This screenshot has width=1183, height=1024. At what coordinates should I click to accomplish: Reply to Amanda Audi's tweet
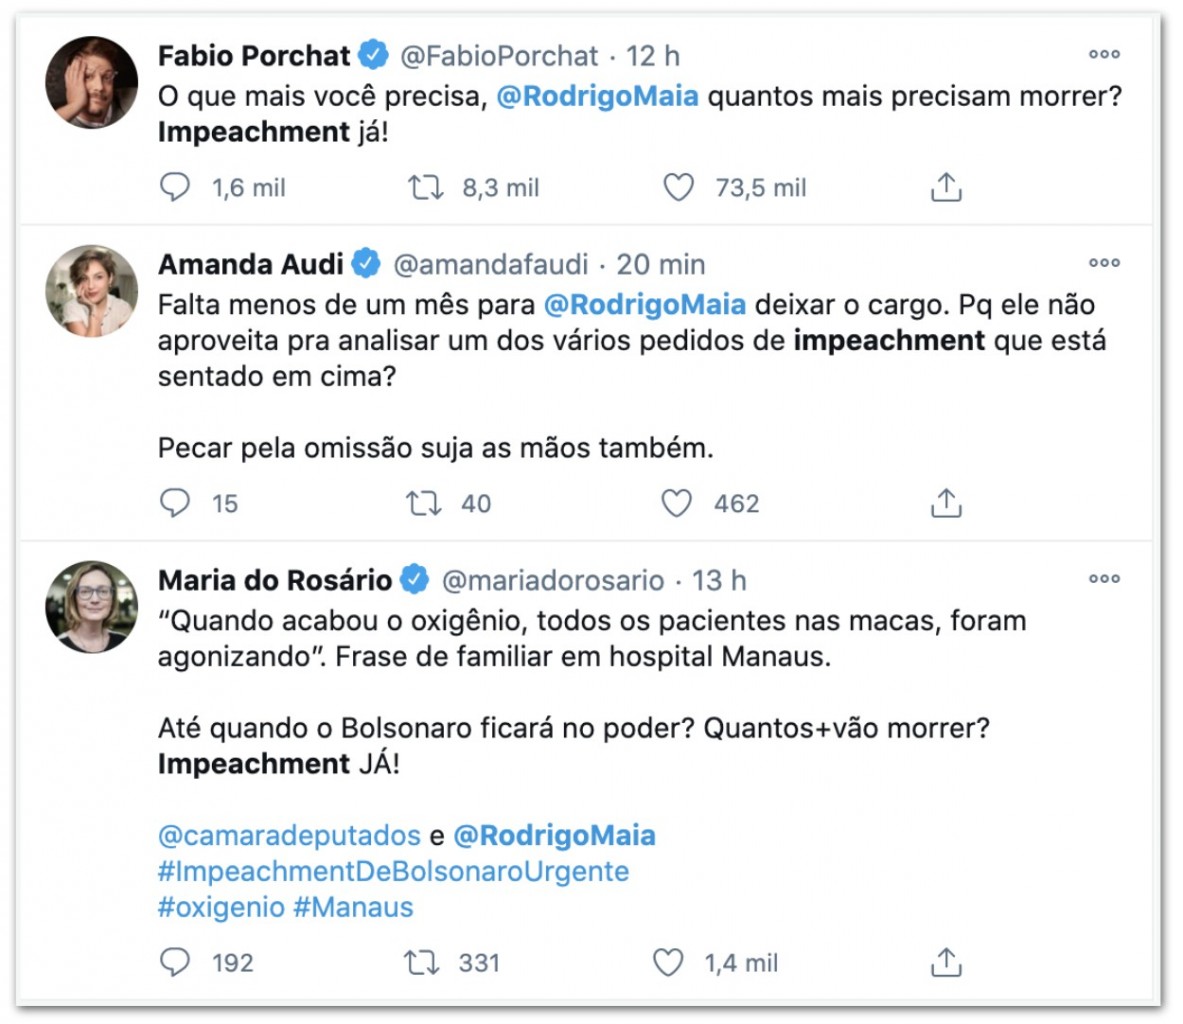[174, 503]
